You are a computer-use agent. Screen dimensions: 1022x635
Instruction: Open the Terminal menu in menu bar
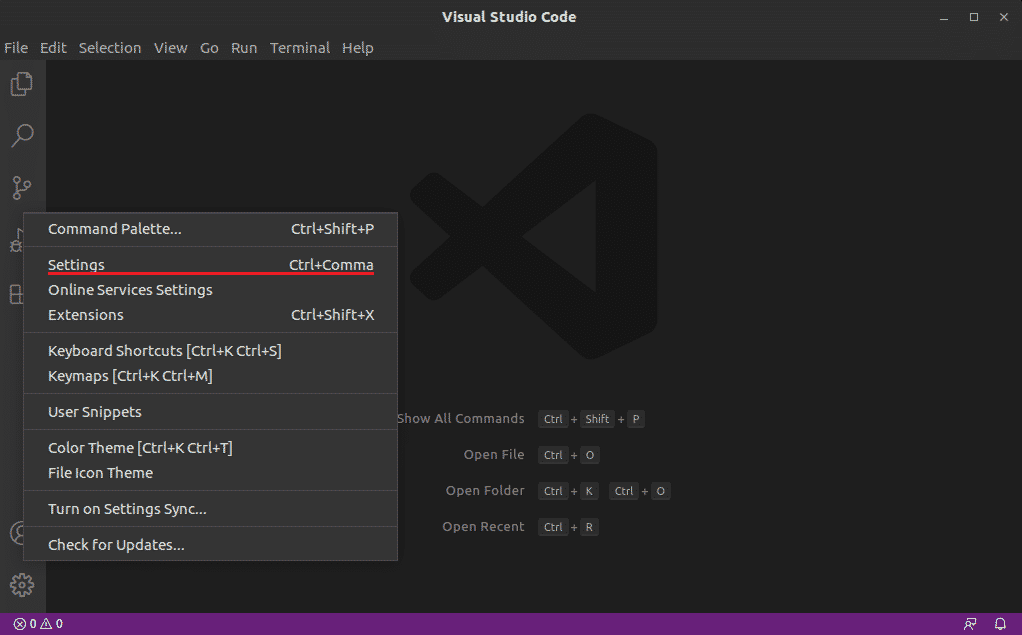click(299, 48)
